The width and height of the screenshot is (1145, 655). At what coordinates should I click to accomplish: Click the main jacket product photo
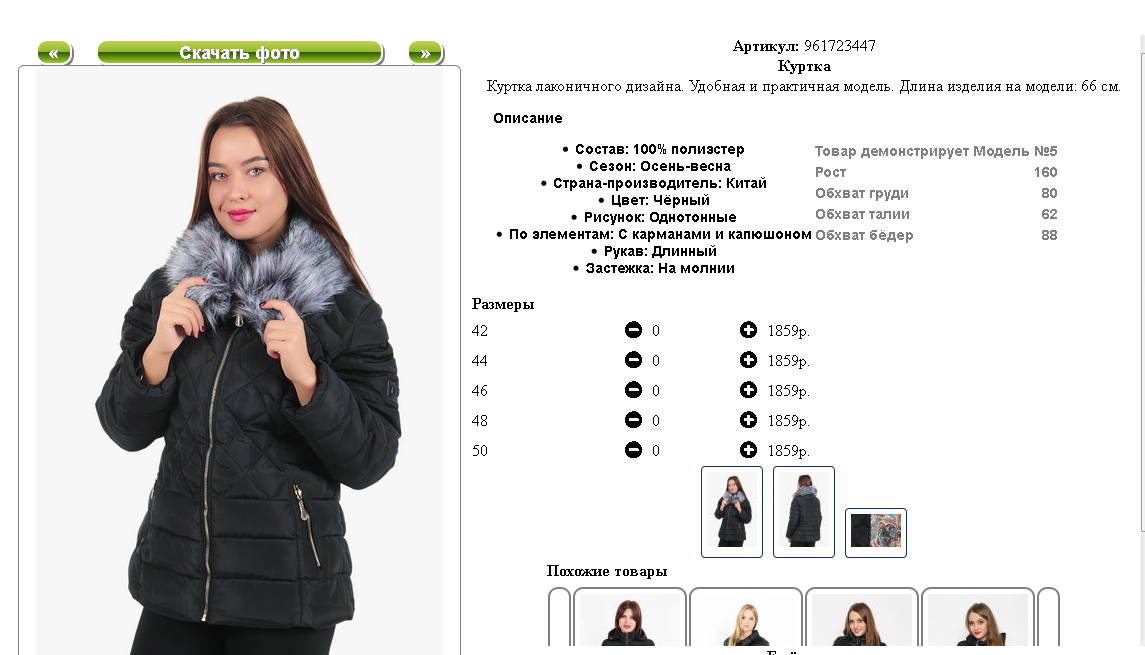240,361
